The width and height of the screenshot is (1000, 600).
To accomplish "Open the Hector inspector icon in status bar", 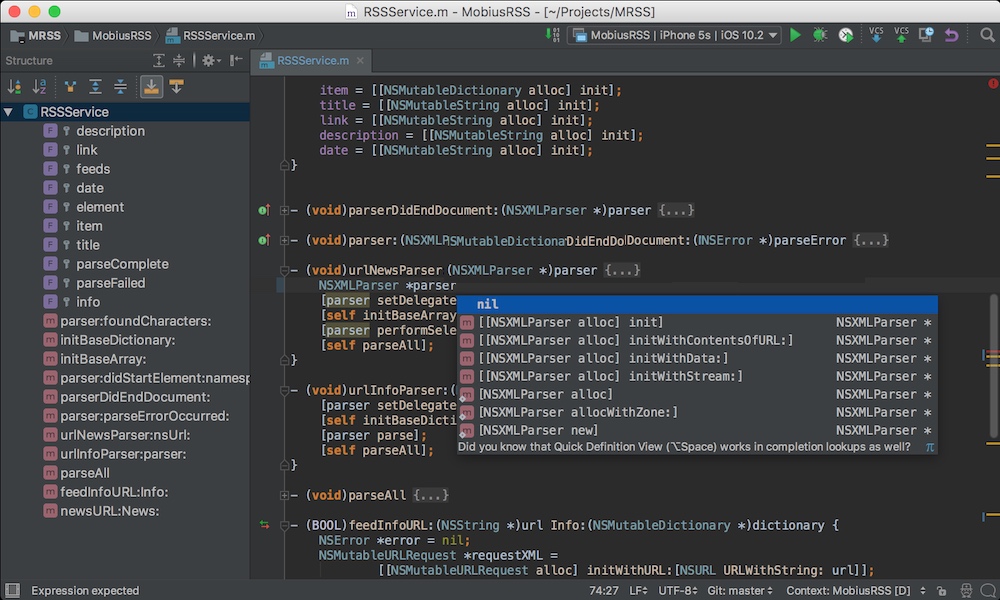I will click(x=966, y=590).
